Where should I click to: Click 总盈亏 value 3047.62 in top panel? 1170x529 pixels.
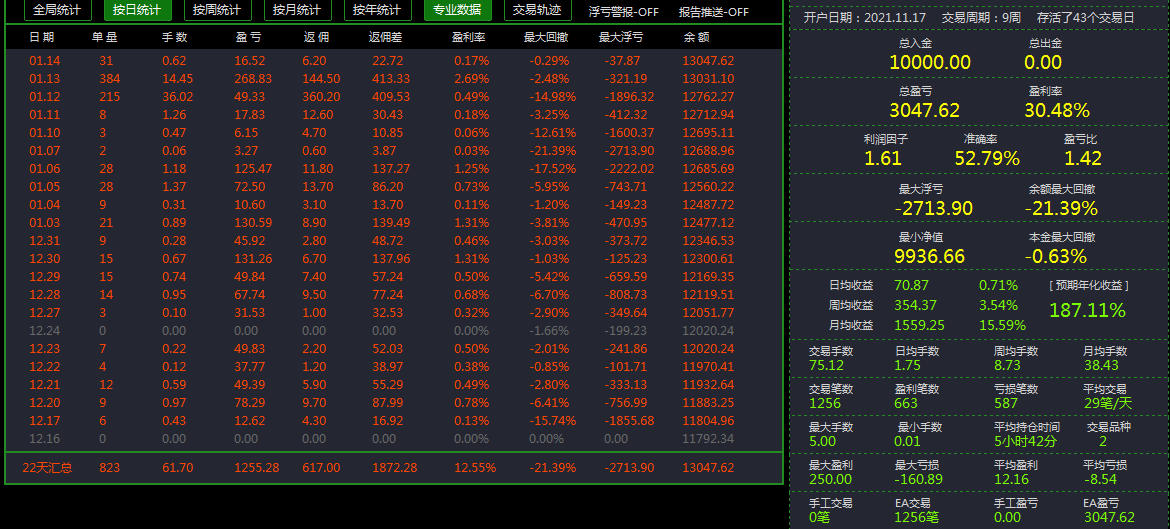pyautogui.click(x=925, y=110)
